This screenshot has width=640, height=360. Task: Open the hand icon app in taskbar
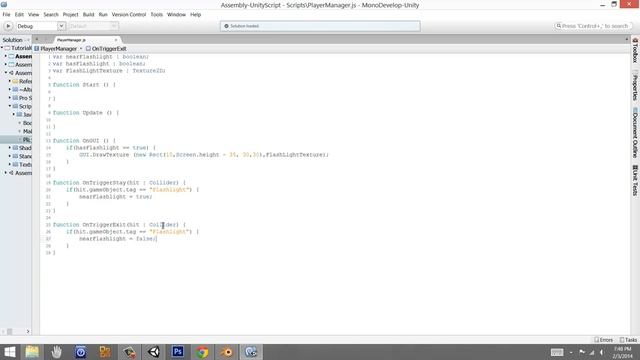[x=56, y=352]
